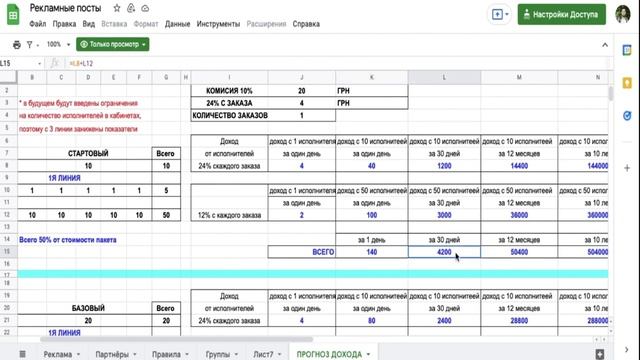
Task: Click the document title Рекламные посты
Action: 65,8
